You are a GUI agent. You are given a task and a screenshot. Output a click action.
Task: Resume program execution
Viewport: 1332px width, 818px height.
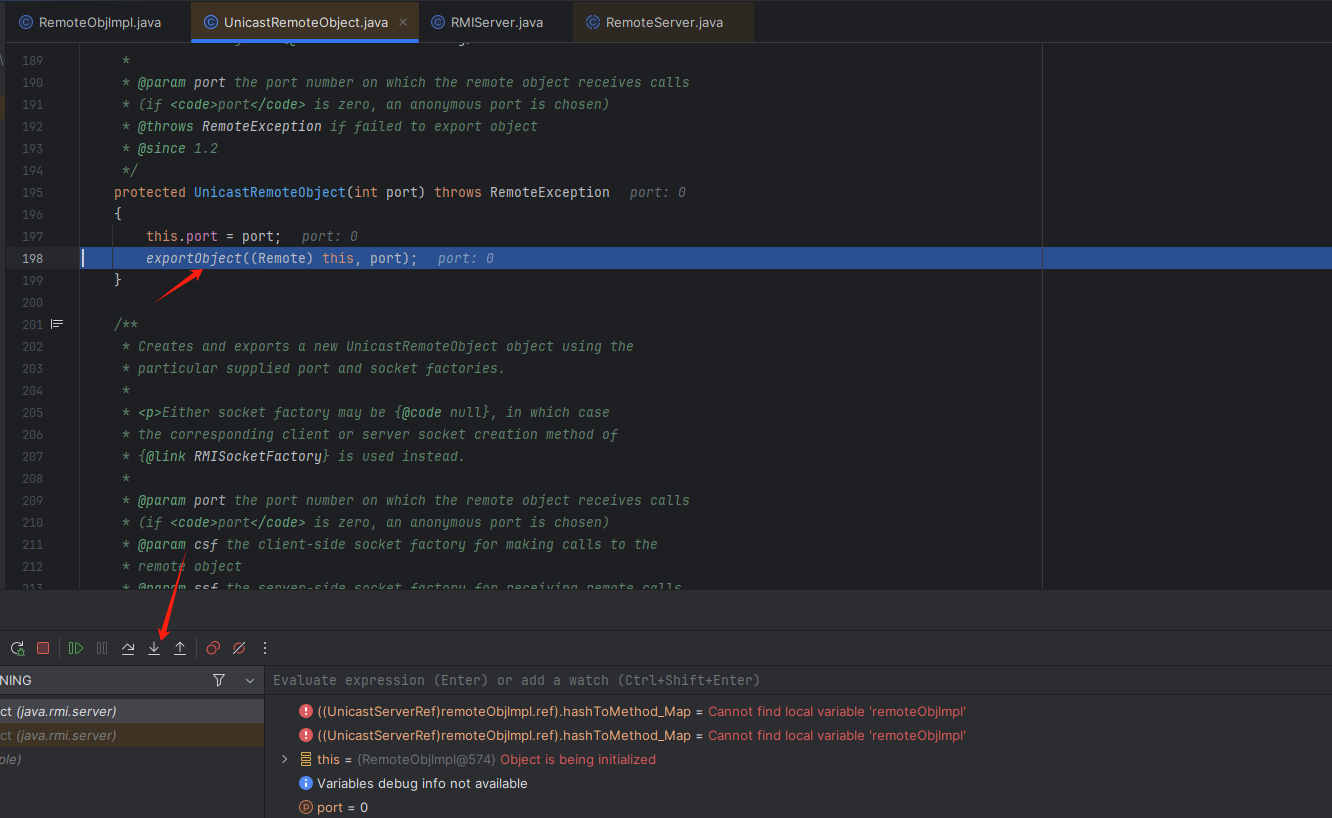76,648
